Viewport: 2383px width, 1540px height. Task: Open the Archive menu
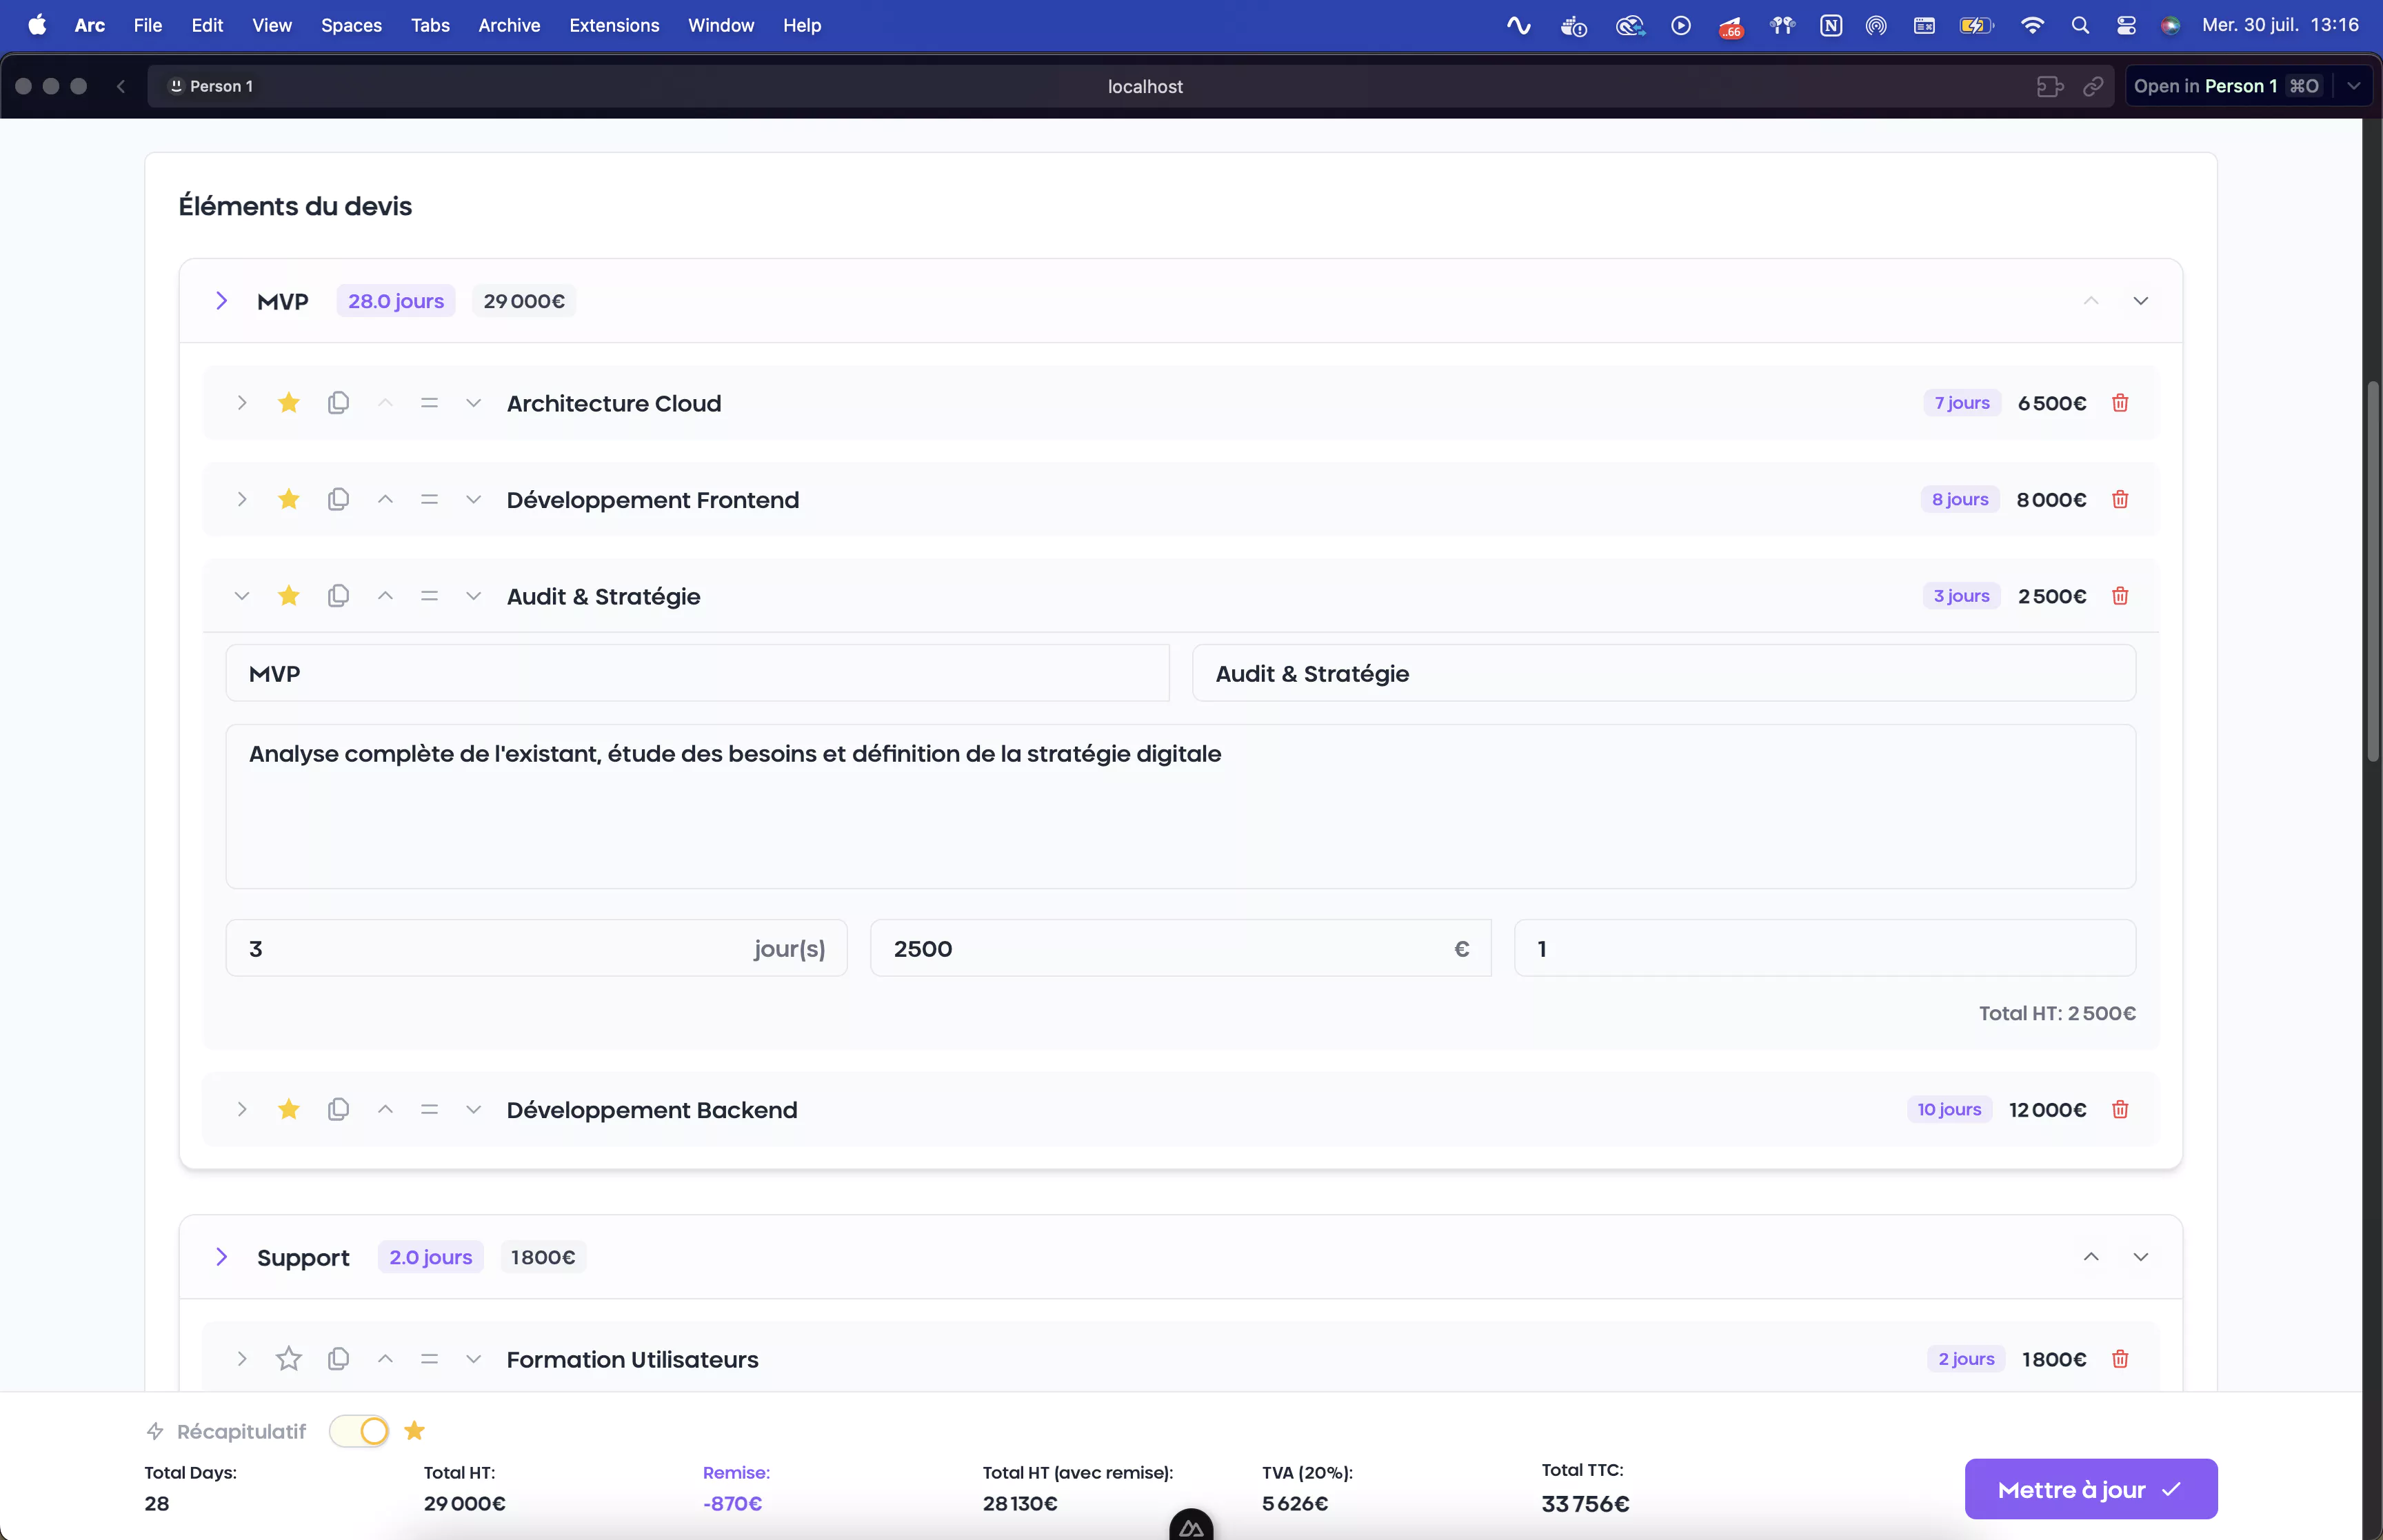tap(508, 25)
